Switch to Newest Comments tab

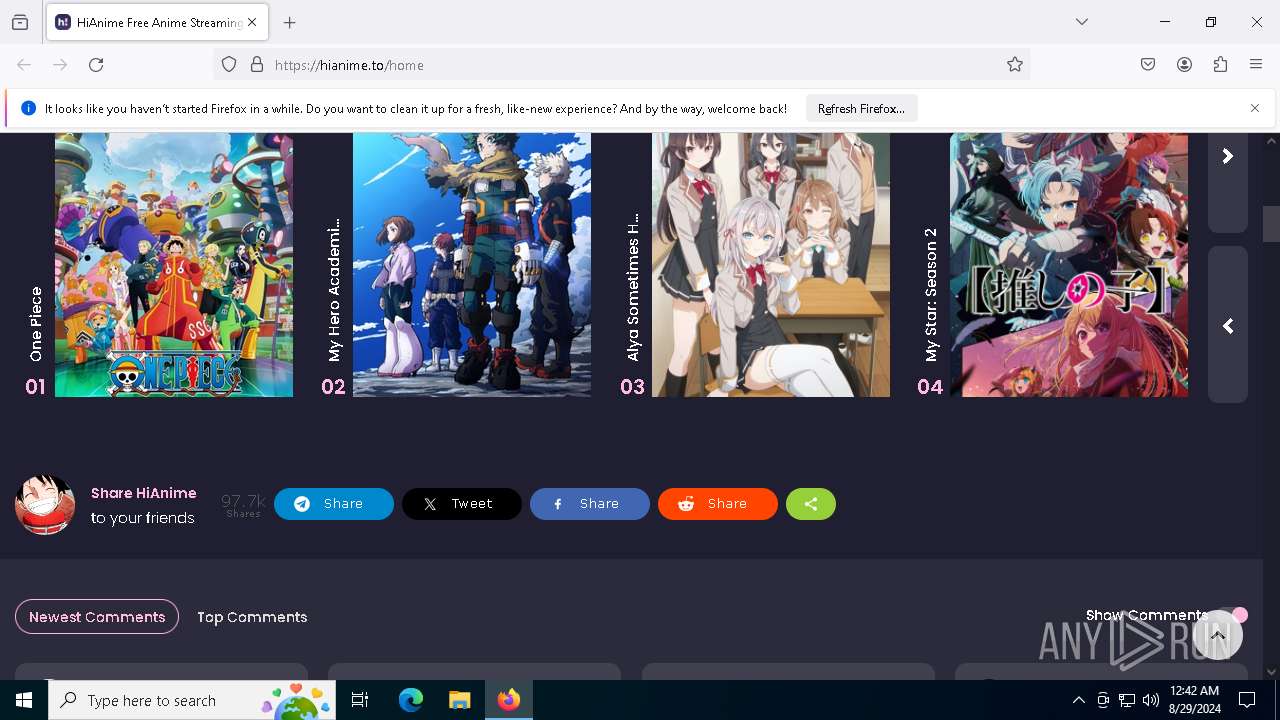(x=97, y=617)
